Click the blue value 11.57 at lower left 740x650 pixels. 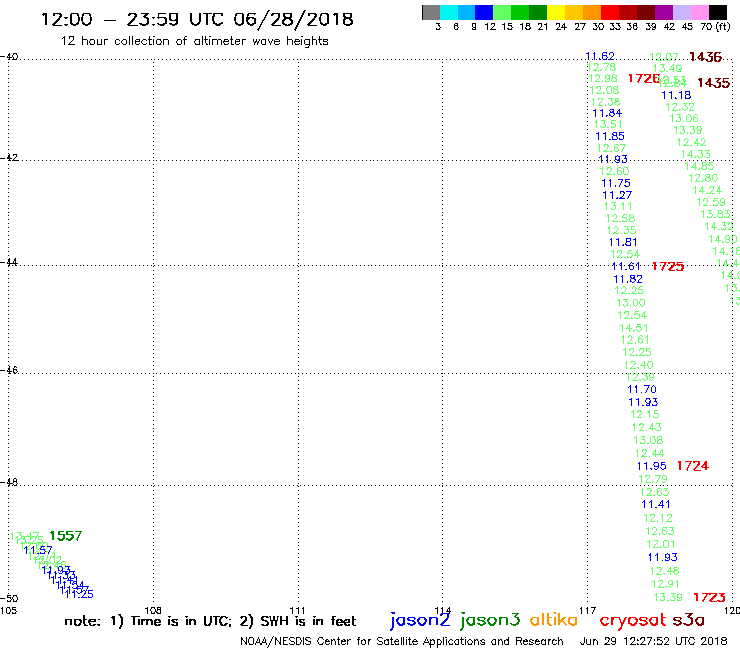pos(38,550)
